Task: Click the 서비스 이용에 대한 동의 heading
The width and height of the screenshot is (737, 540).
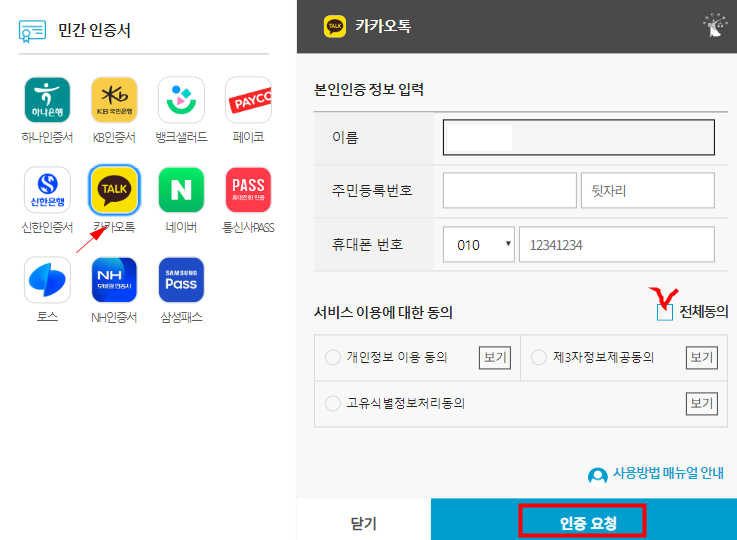Action: coord(383,313)
